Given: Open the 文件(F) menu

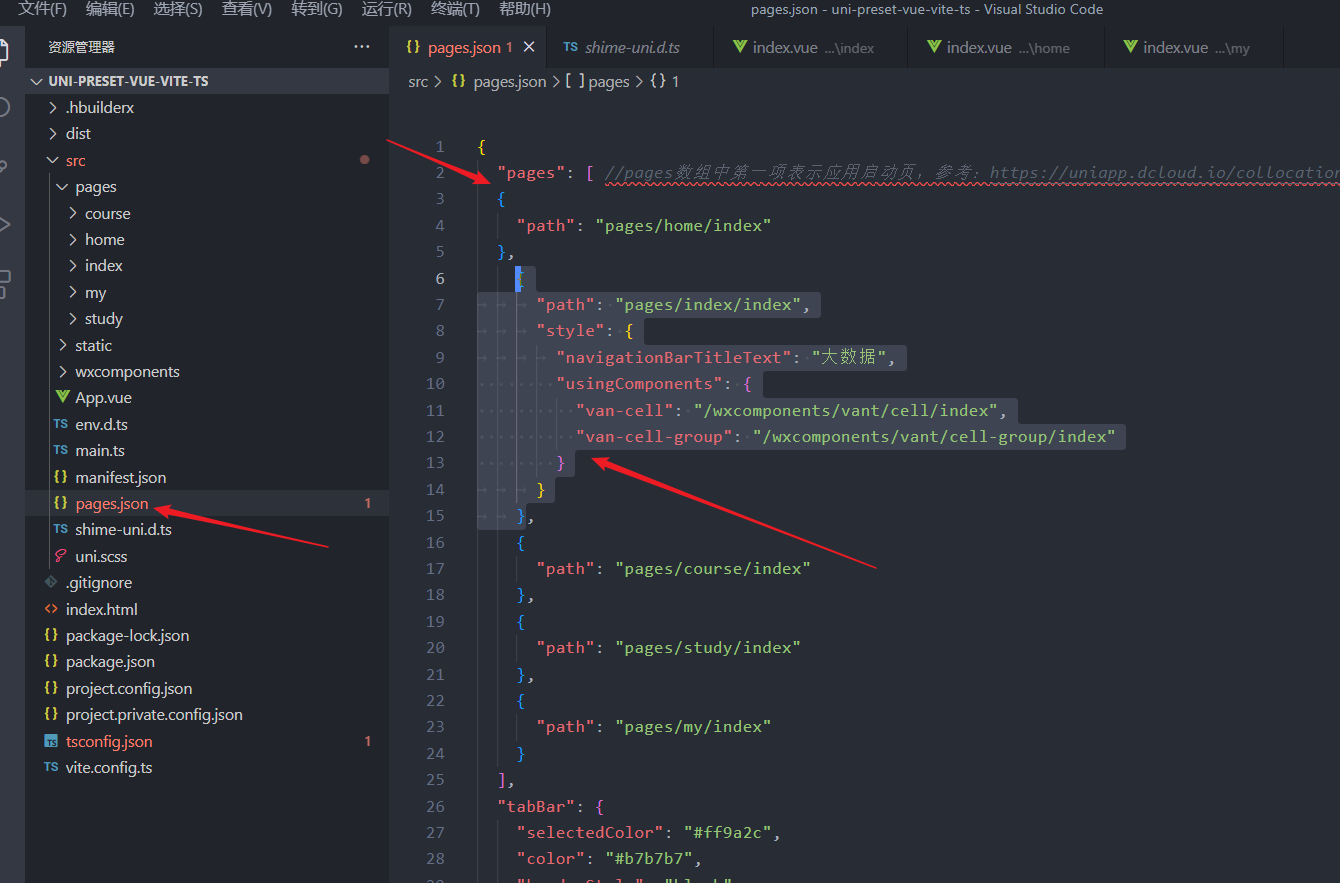Looking at the screenshot, I should point(42,9).
